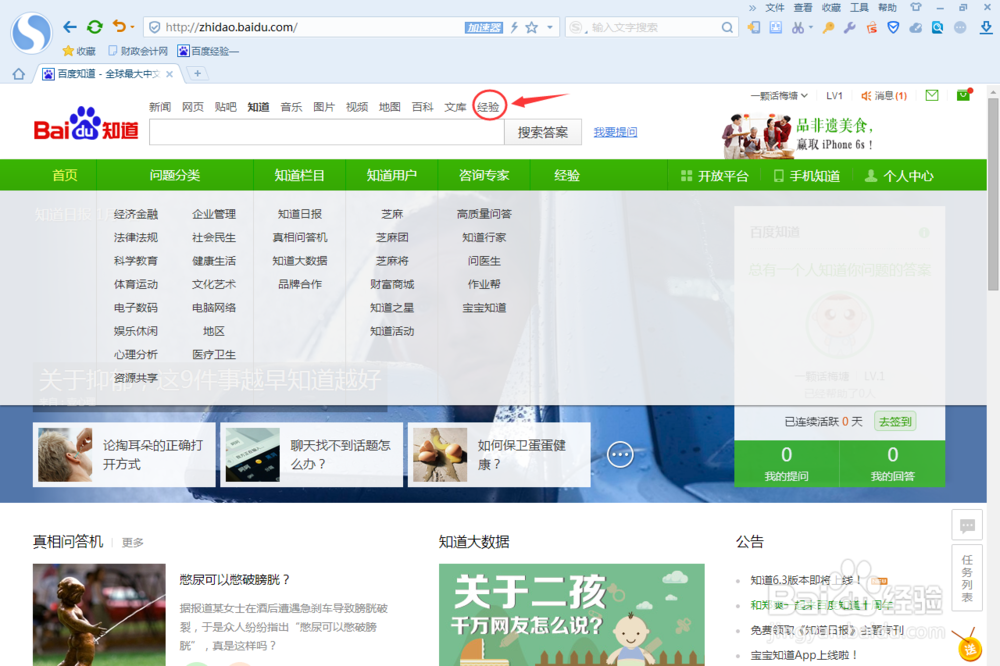Open the search engine selector in search box

pos(578,27)
